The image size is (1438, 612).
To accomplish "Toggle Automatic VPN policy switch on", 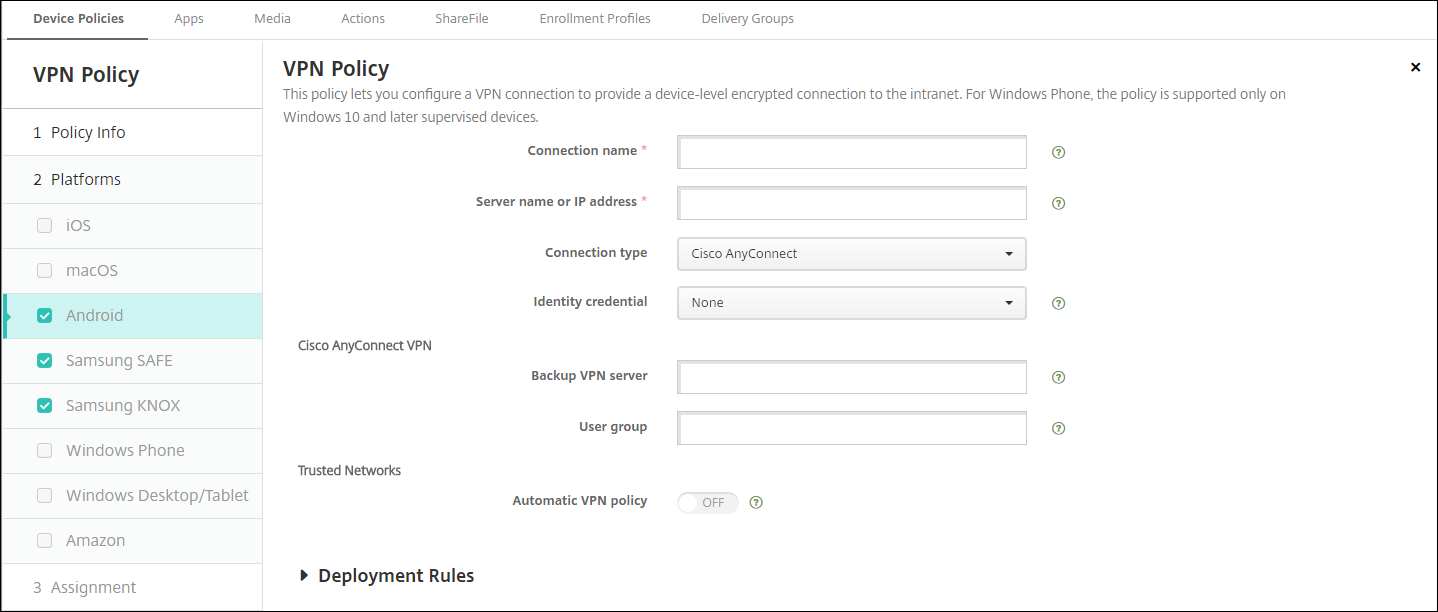I will point(707,503).
